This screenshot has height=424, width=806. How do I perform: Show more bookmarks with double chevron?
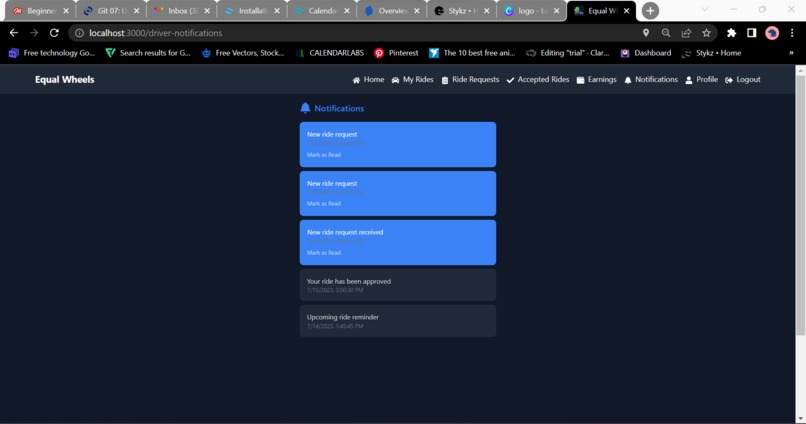[x=791, y=53]
